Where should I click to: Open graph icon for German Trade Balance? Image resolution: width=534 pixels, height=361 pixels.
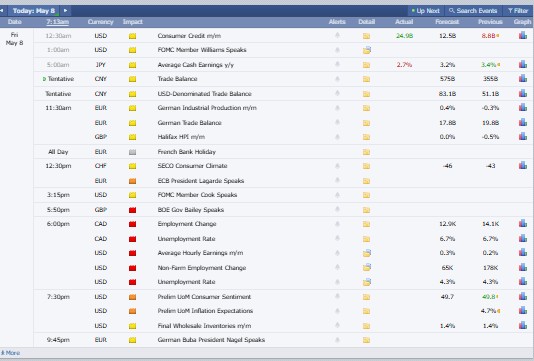click(x=523, y=122)
